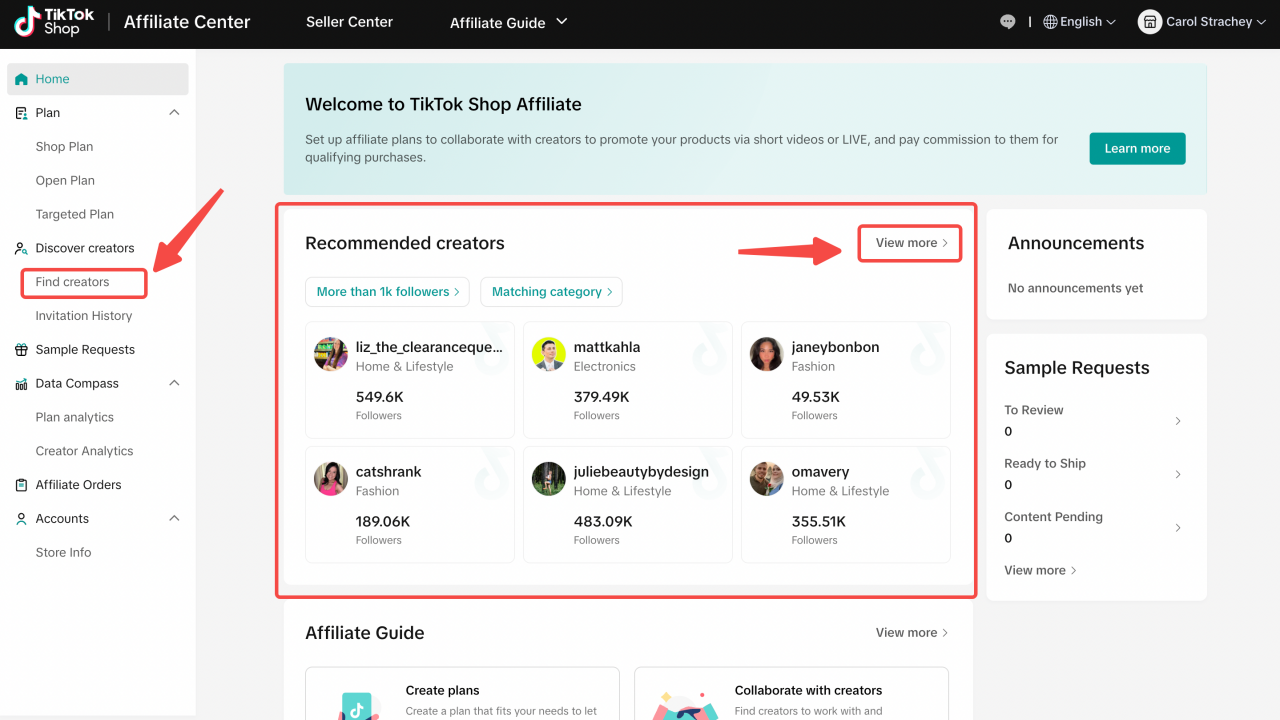The width and height of the screenshot is (1280, 720).
Task: Open the chat message bubble icon
Action: (1008, 22)
